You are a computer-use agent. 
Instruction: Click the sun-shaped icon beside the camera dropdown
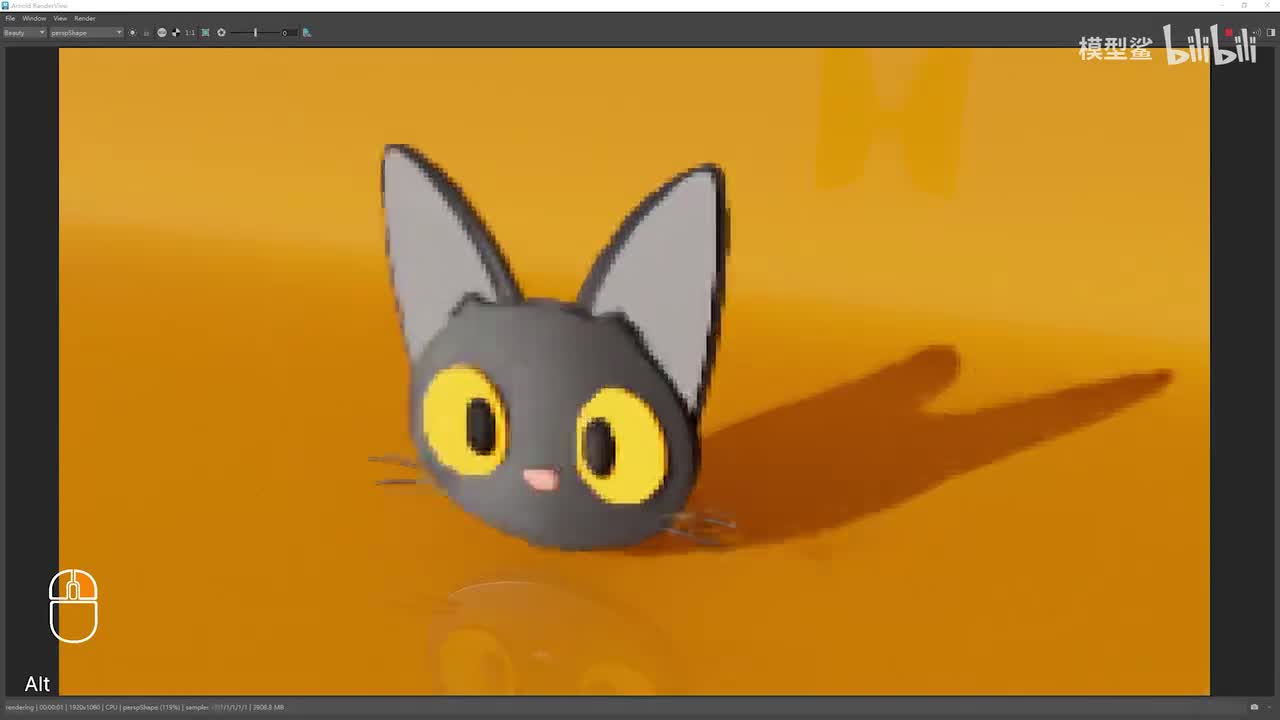point(133,33)
